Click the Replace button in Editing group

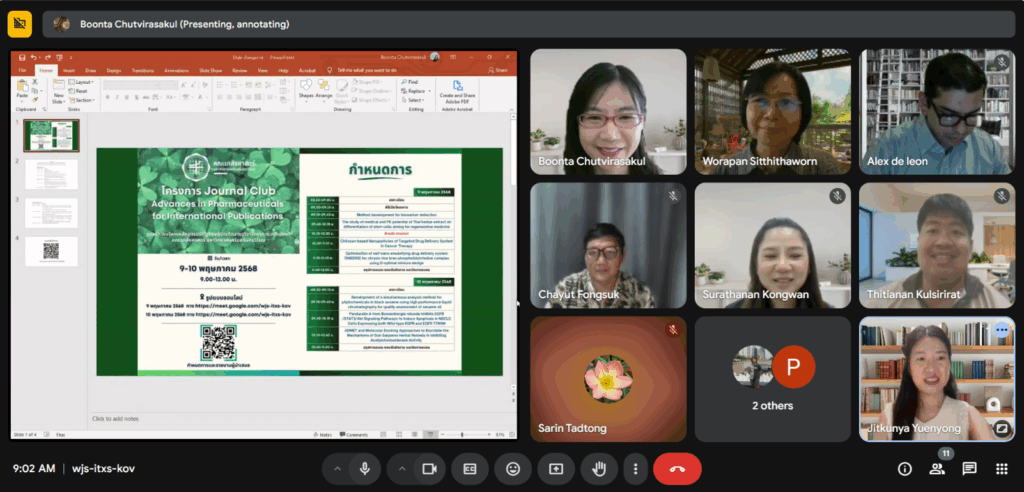click(x=414, y=91)
